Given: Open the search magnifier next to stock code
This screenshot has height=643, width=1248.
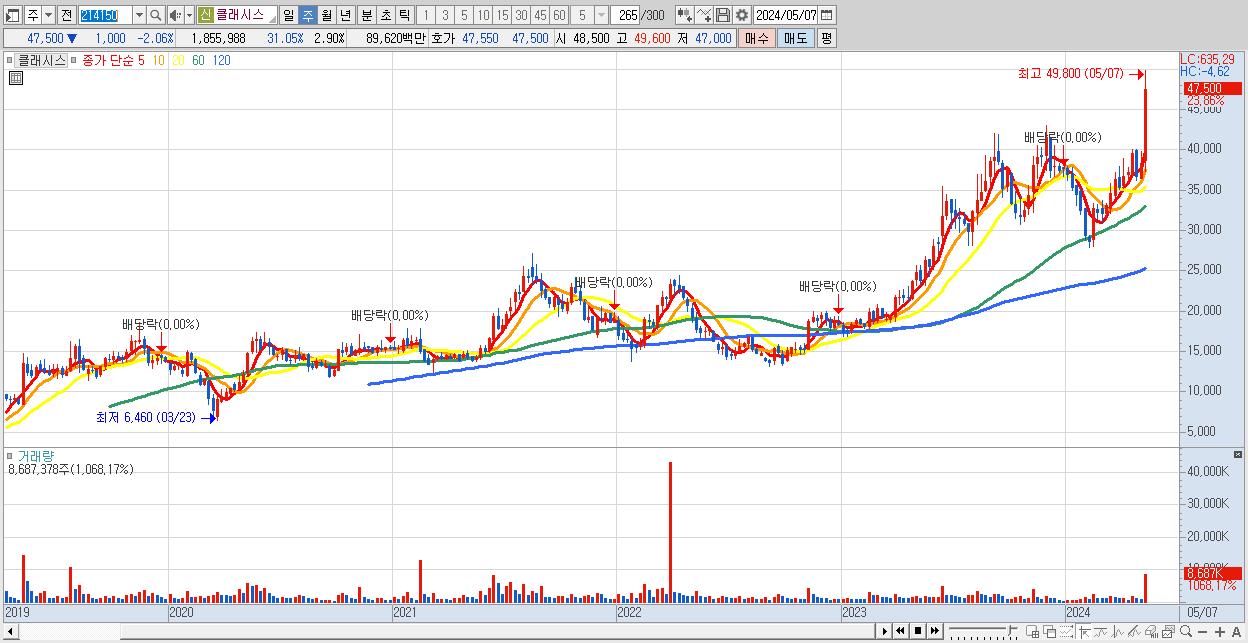Looking at the screenshot, I should (155, 15).
